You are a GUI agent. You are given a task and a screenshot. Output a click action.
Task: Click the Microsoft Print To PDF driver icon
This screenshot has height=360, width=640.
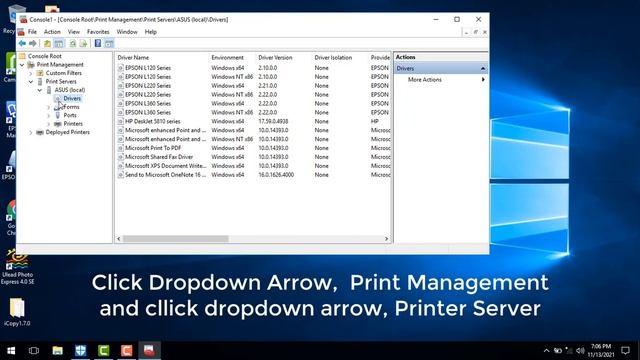[120, 148]
